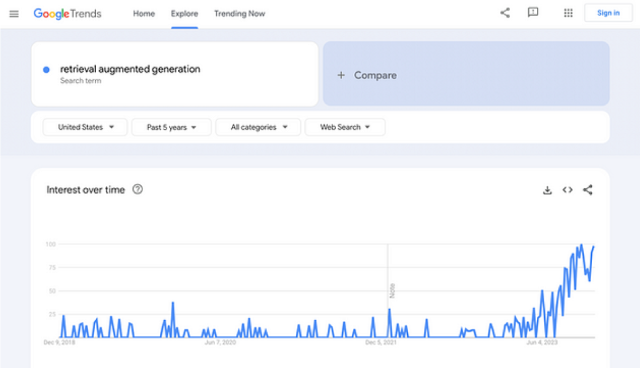Image resolution: width=640 pixels, height=368 pixels.
Task: Select the Explore tab
Action: pos(184,13)
